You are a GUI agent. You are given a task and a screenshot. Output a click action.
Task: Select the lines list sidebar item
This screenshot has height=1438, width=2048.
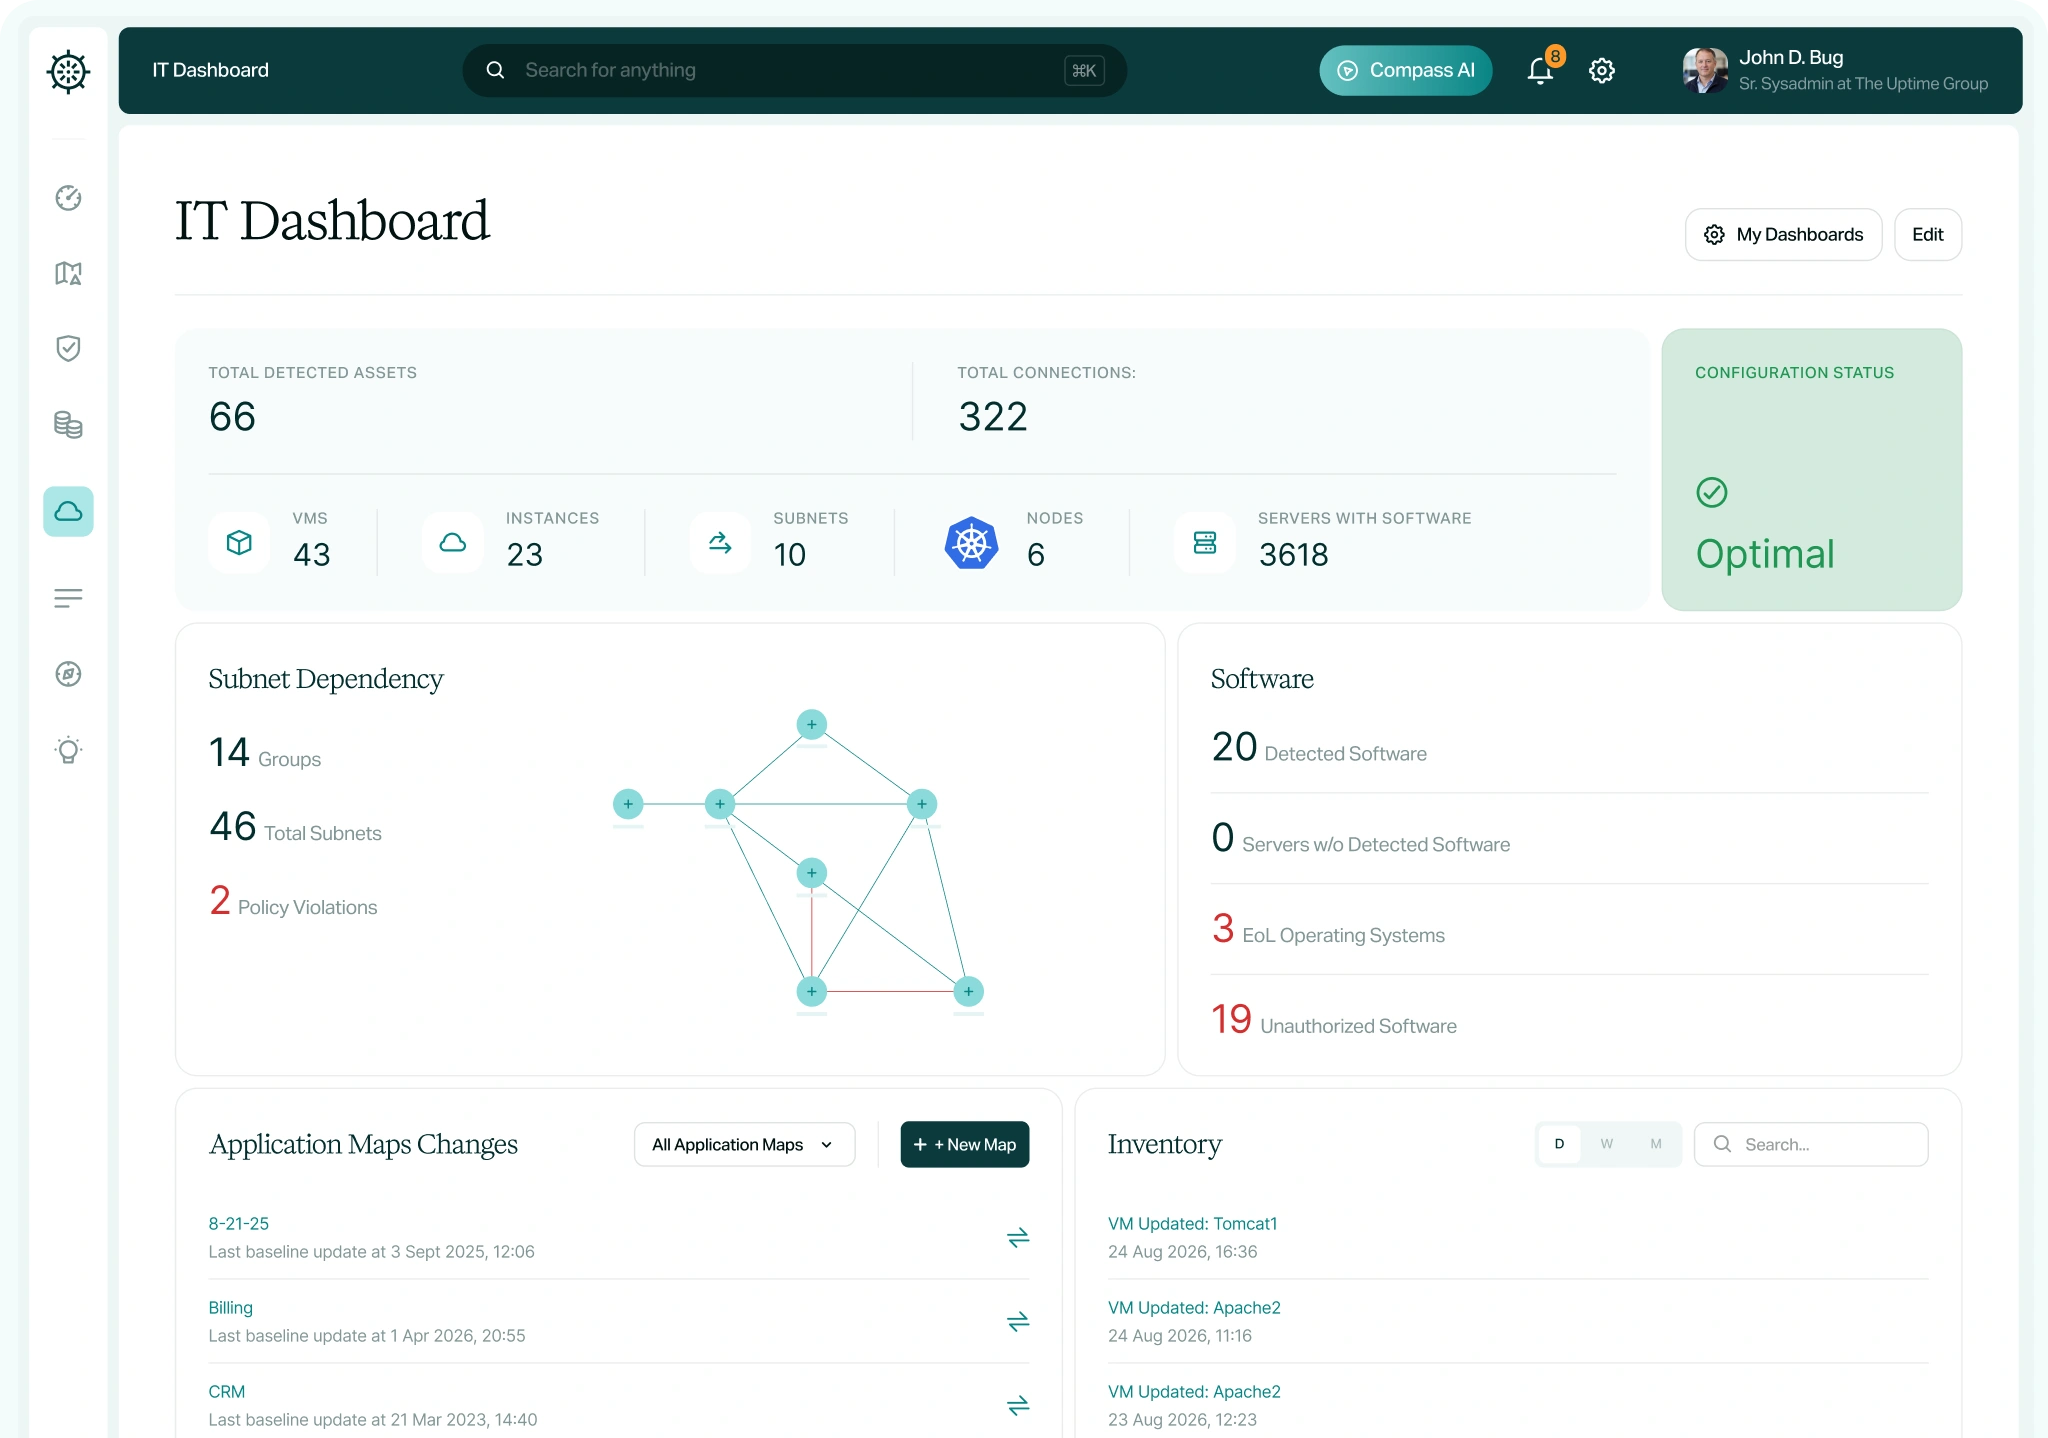point(68,598)
